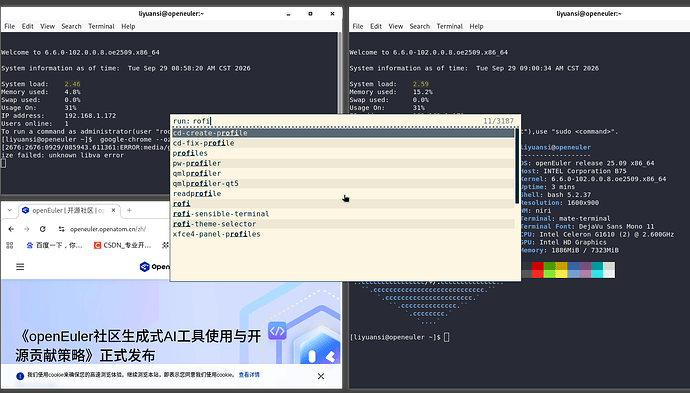Click the blue info icon in cookie banner
The height and width of the screenshot is (393, 690).
click(20, 376)
